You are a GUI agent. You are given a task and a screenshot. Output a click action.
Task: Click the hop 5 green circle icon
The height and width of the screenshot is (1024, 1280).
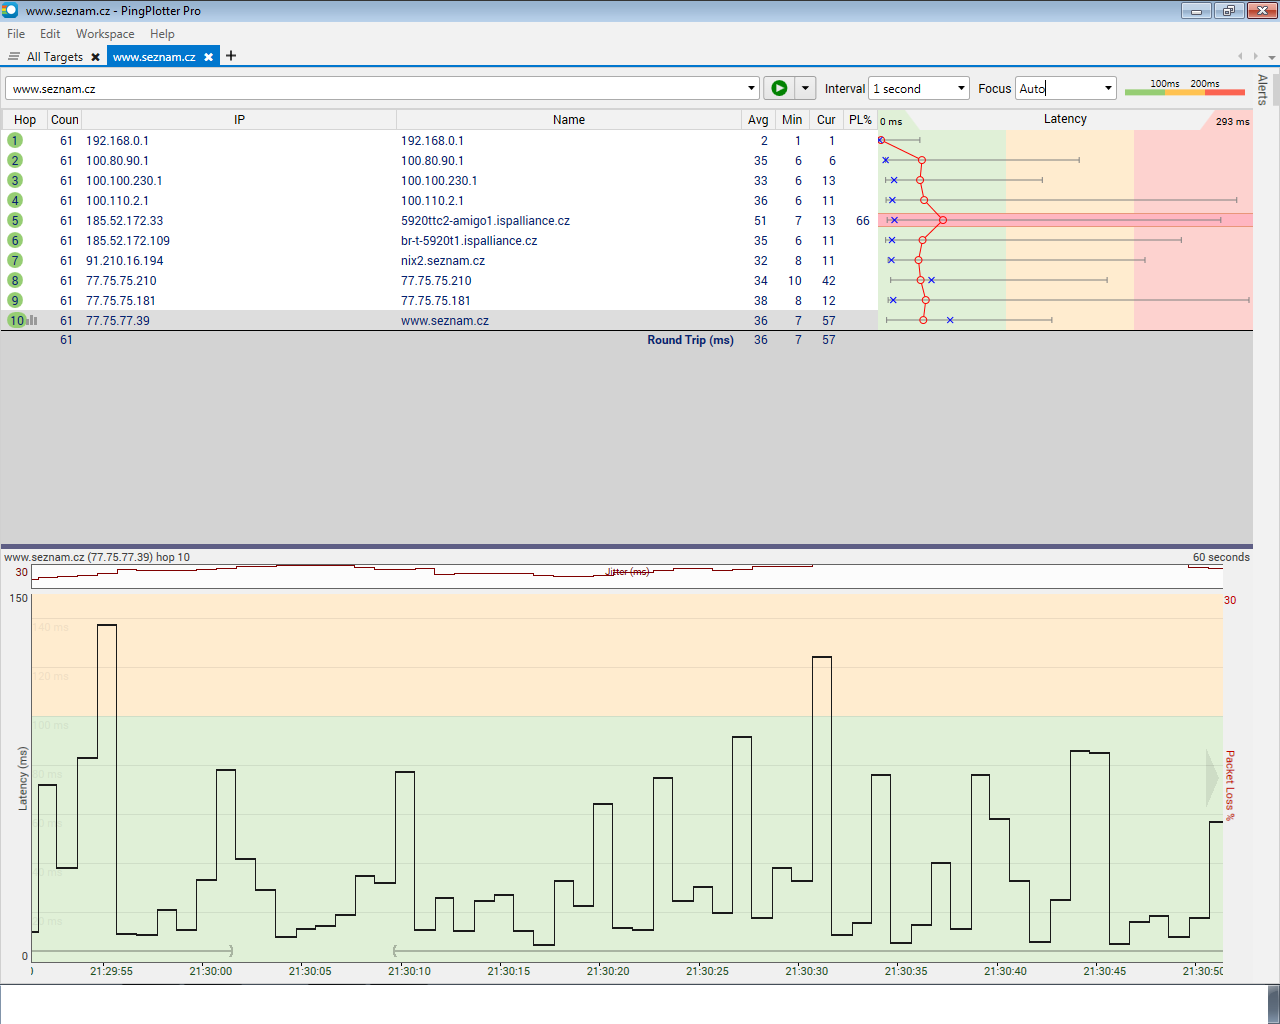[x=15, y=221]
